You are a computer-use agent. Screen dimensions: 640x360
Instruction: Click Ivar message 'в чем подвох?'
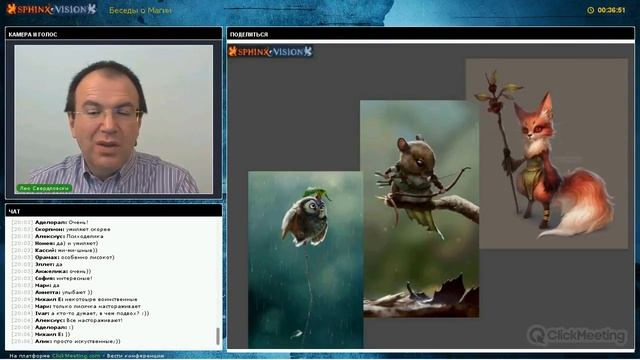(x=80, y=313)
